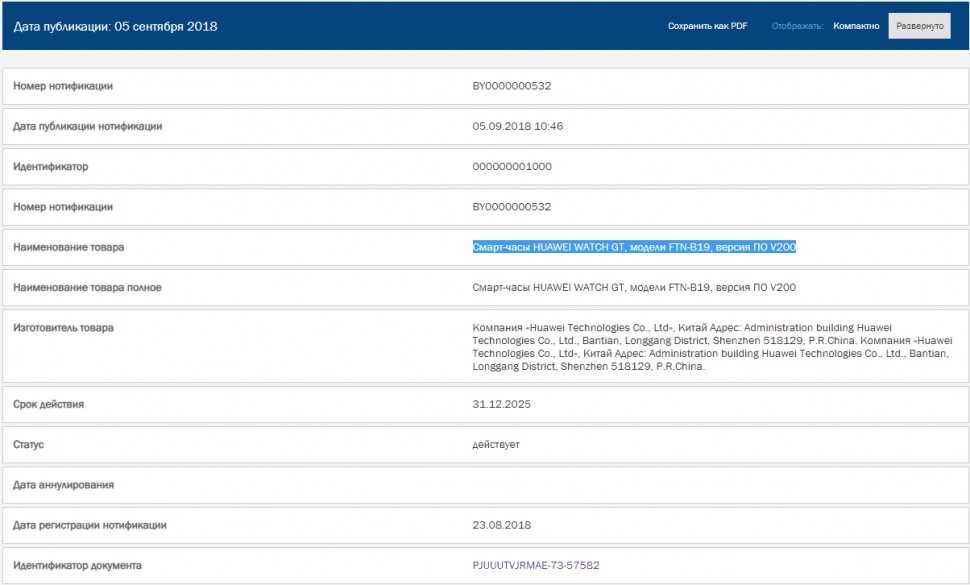This screenshot has height=585, width=970.
Task: Click the Сохранить как PDF link
Action: pos(707,26)
